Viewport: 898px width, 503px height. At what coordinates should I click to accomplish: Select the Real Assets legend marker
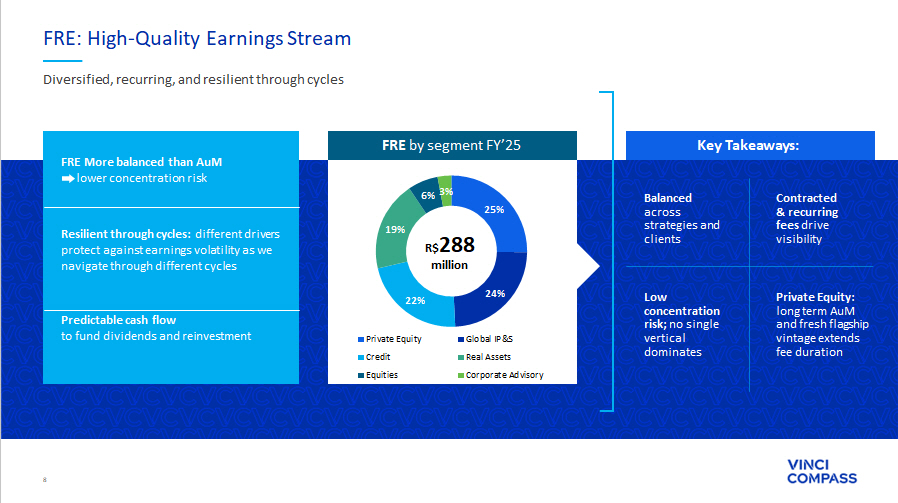(x=459, y=357)
